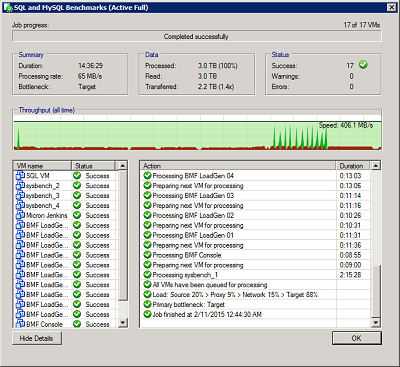Click success checkmark in SQL VM row
The height and width of the screenshot is (367, 400).
pyautogui.click(x=77, y=175)
